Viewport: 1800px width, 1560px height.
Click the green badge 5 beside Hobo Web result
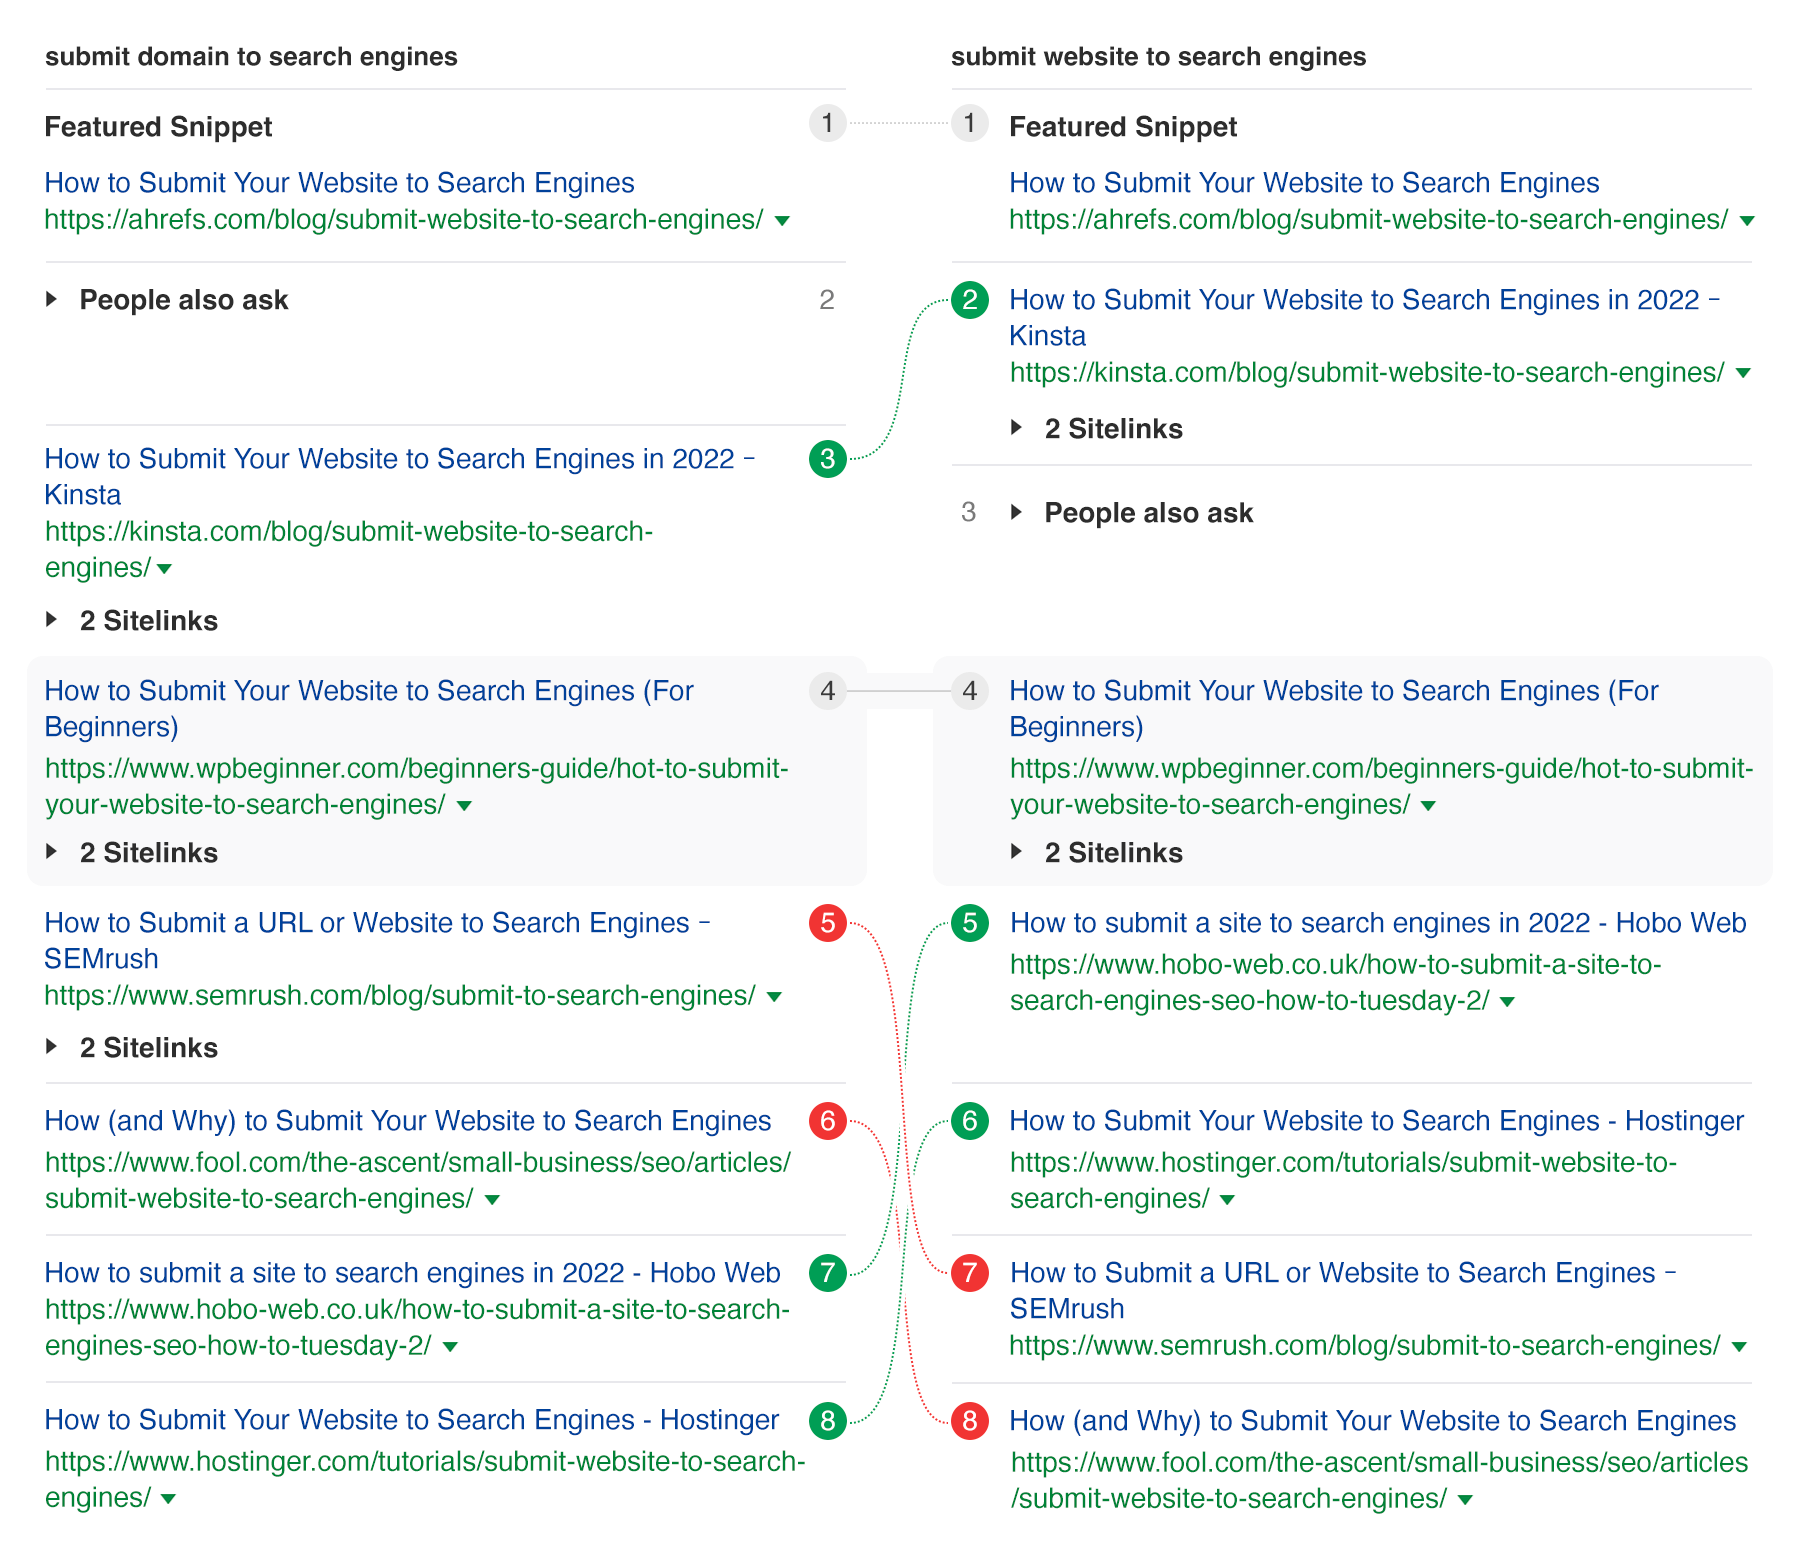(968, 923)
